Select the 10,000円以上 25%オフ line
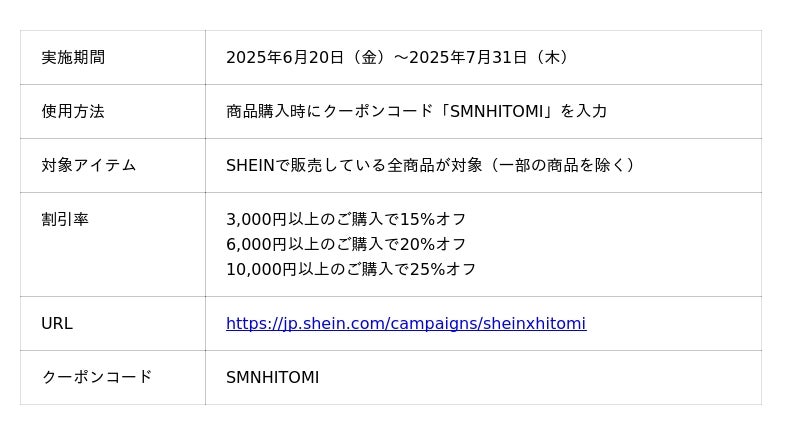 tap(351, 270)
